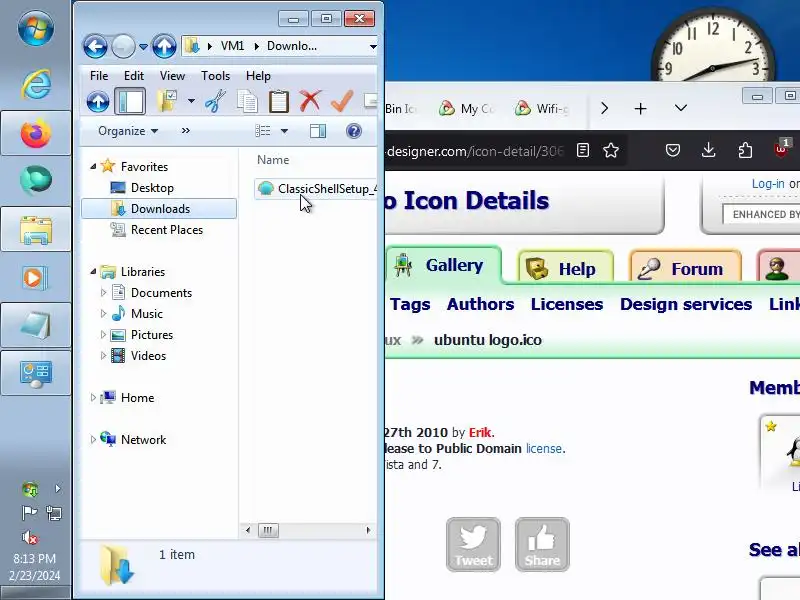Viewport: 800px width, 600px height.
Task: Open the View menu
Action: point(172,76)
